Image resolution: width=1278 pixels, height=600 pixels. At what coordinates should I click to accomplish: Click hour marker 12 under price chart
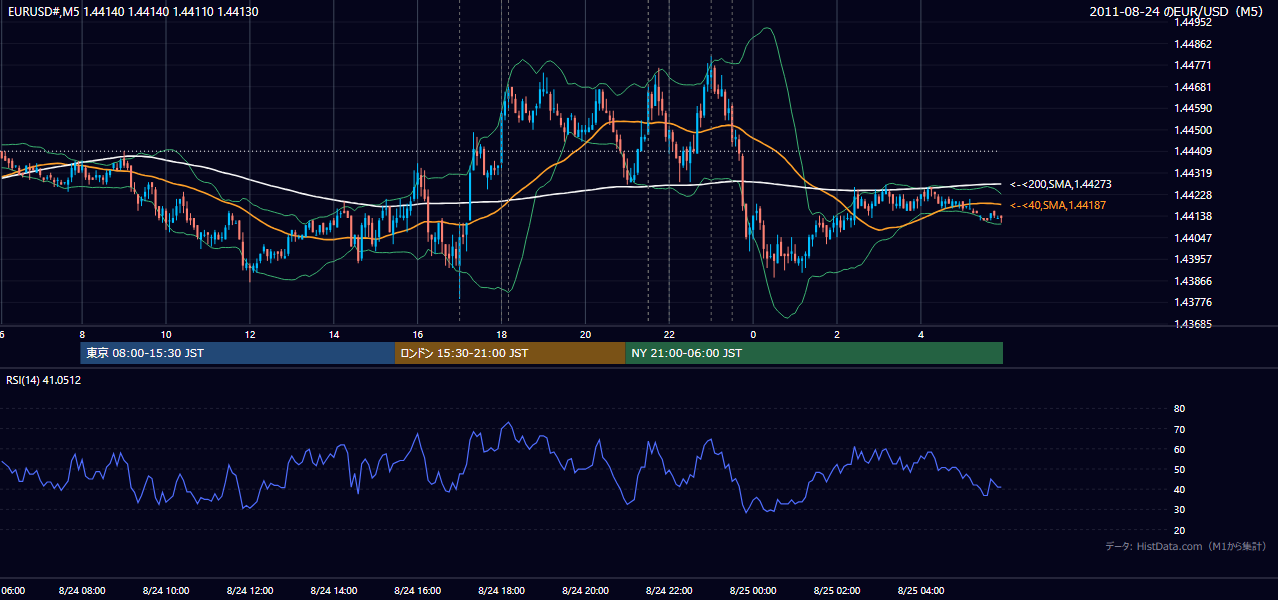(x=250, y=334)
